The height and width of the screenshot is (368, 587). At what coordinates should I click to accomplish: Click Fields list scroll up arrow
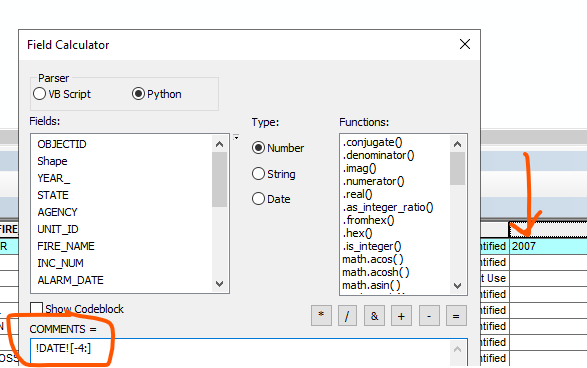coord(219,144)
